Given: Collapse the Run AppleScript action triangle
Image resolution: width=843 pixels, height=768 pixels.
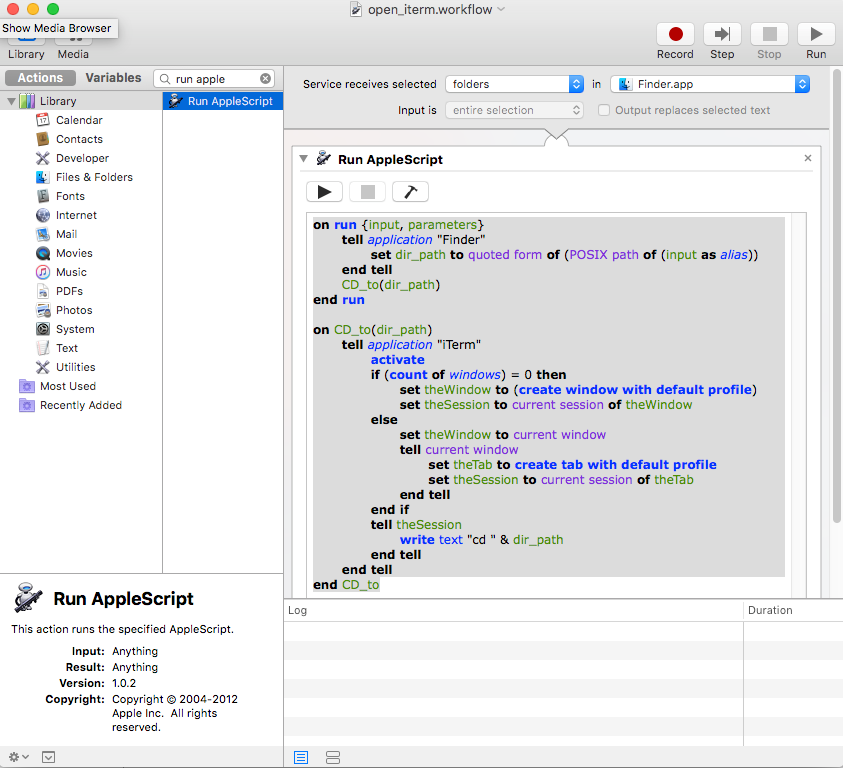Looking at the screenshot, I should pyautogui.click(x=303, y=159).
